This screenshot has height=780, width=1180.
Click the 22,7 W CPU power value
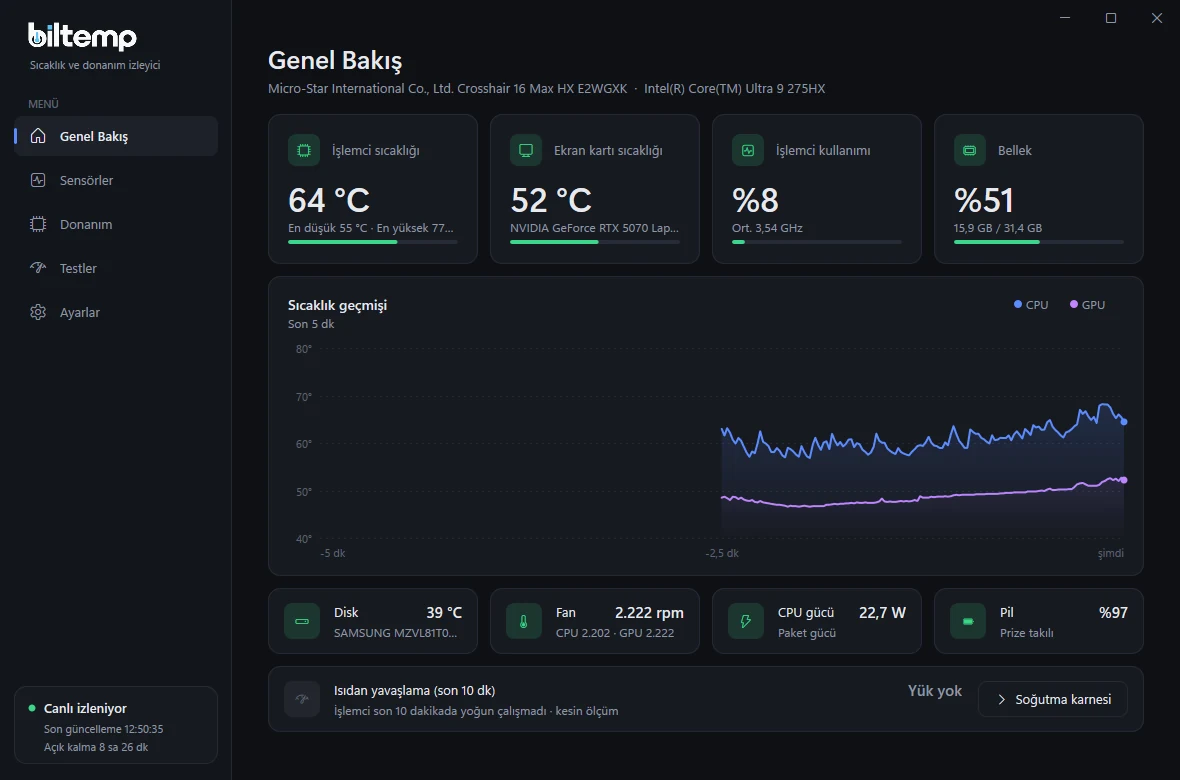click(882, 612)
